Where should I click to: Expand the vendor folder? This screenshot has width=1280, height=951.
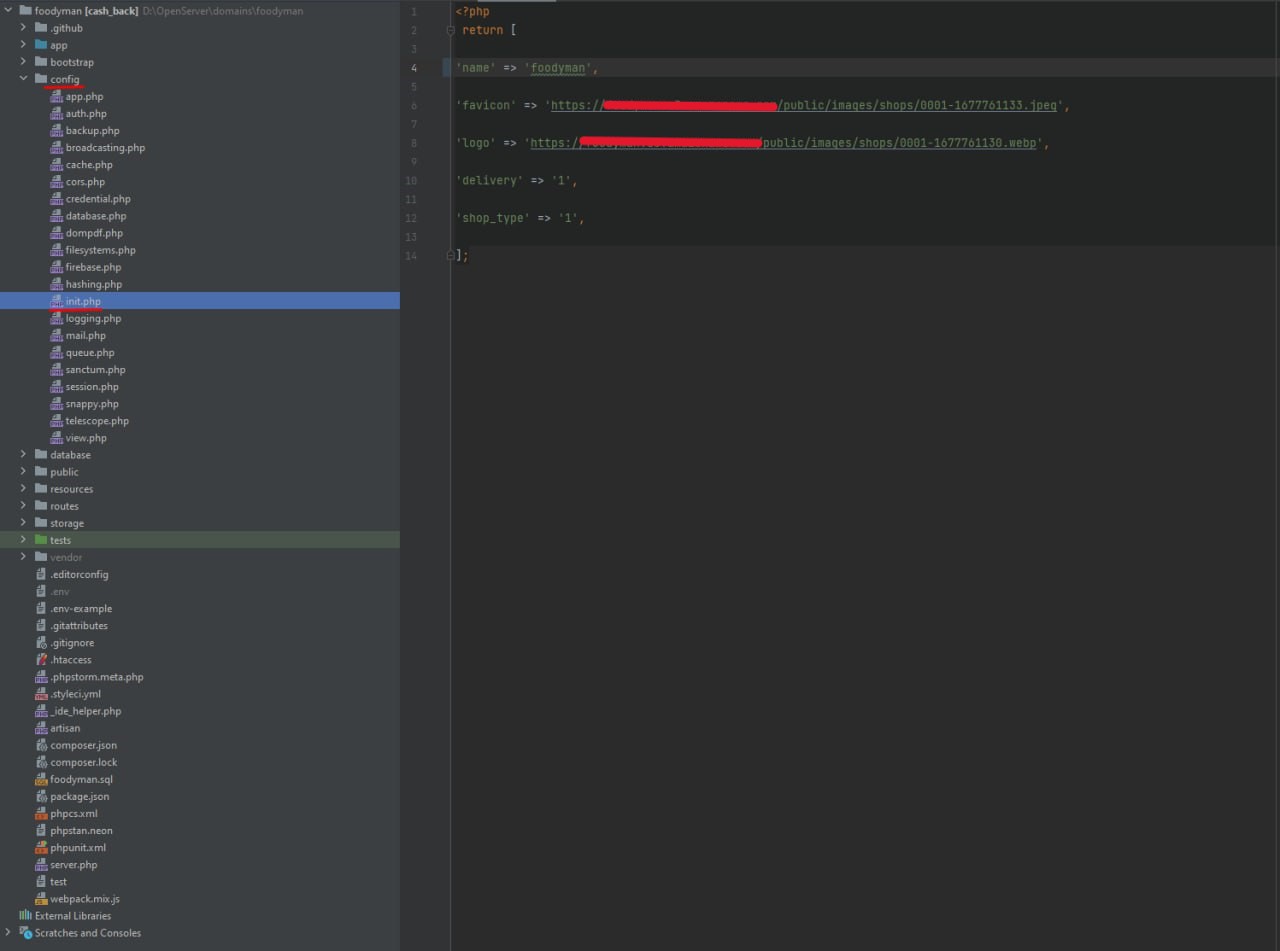pos(24,557)
